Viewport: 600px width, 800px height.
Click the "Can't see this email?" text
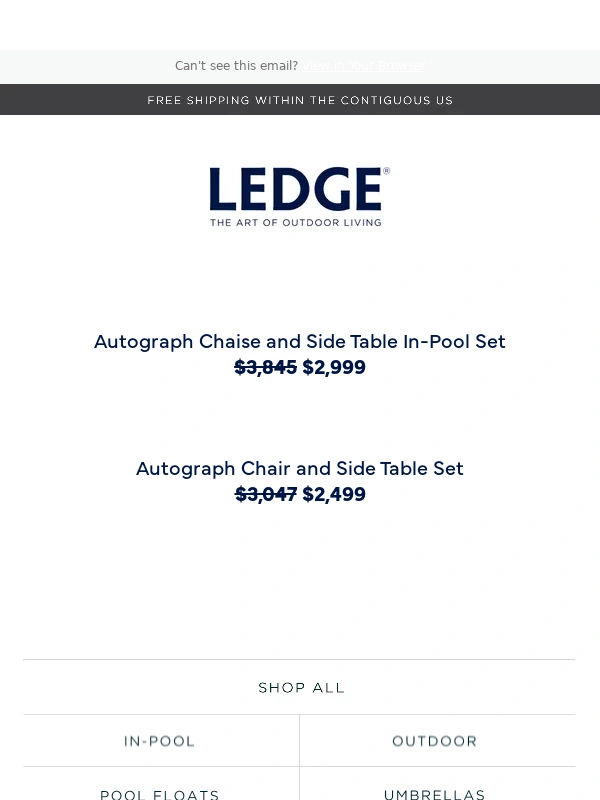pos(236,66)
